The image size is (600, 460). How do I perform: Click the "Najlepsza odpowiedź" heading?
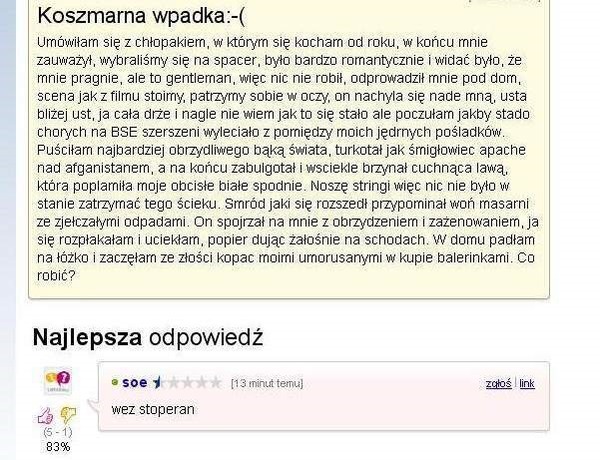click(x=148, y=338)
